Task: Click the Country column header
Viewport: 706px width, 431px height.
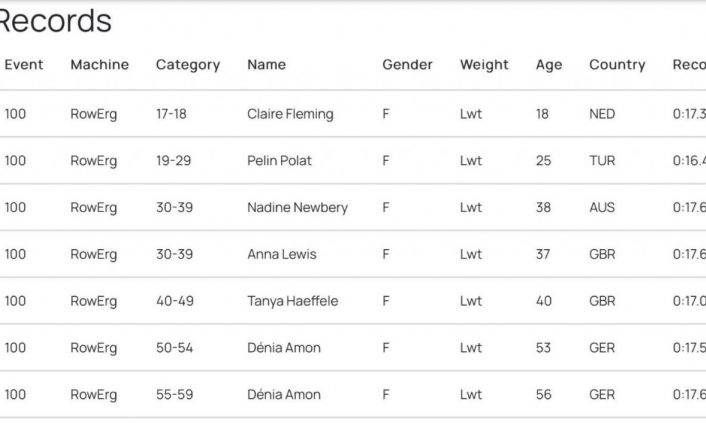Action: (x=617, y=65)
